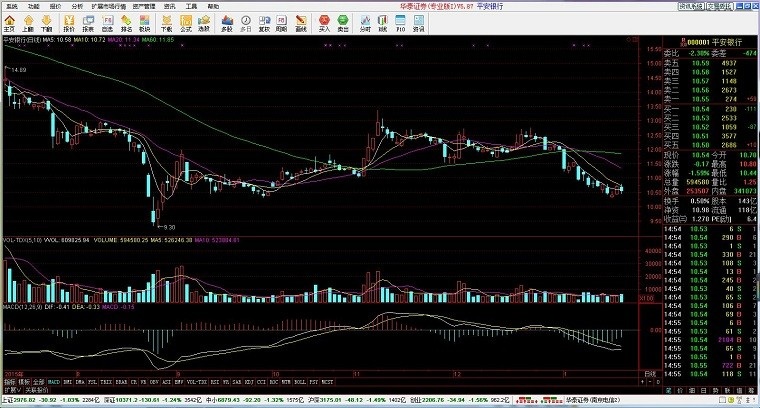The image size is (760, 408).
Task: Select the MCST indicator tab
Action: point(327,382)
